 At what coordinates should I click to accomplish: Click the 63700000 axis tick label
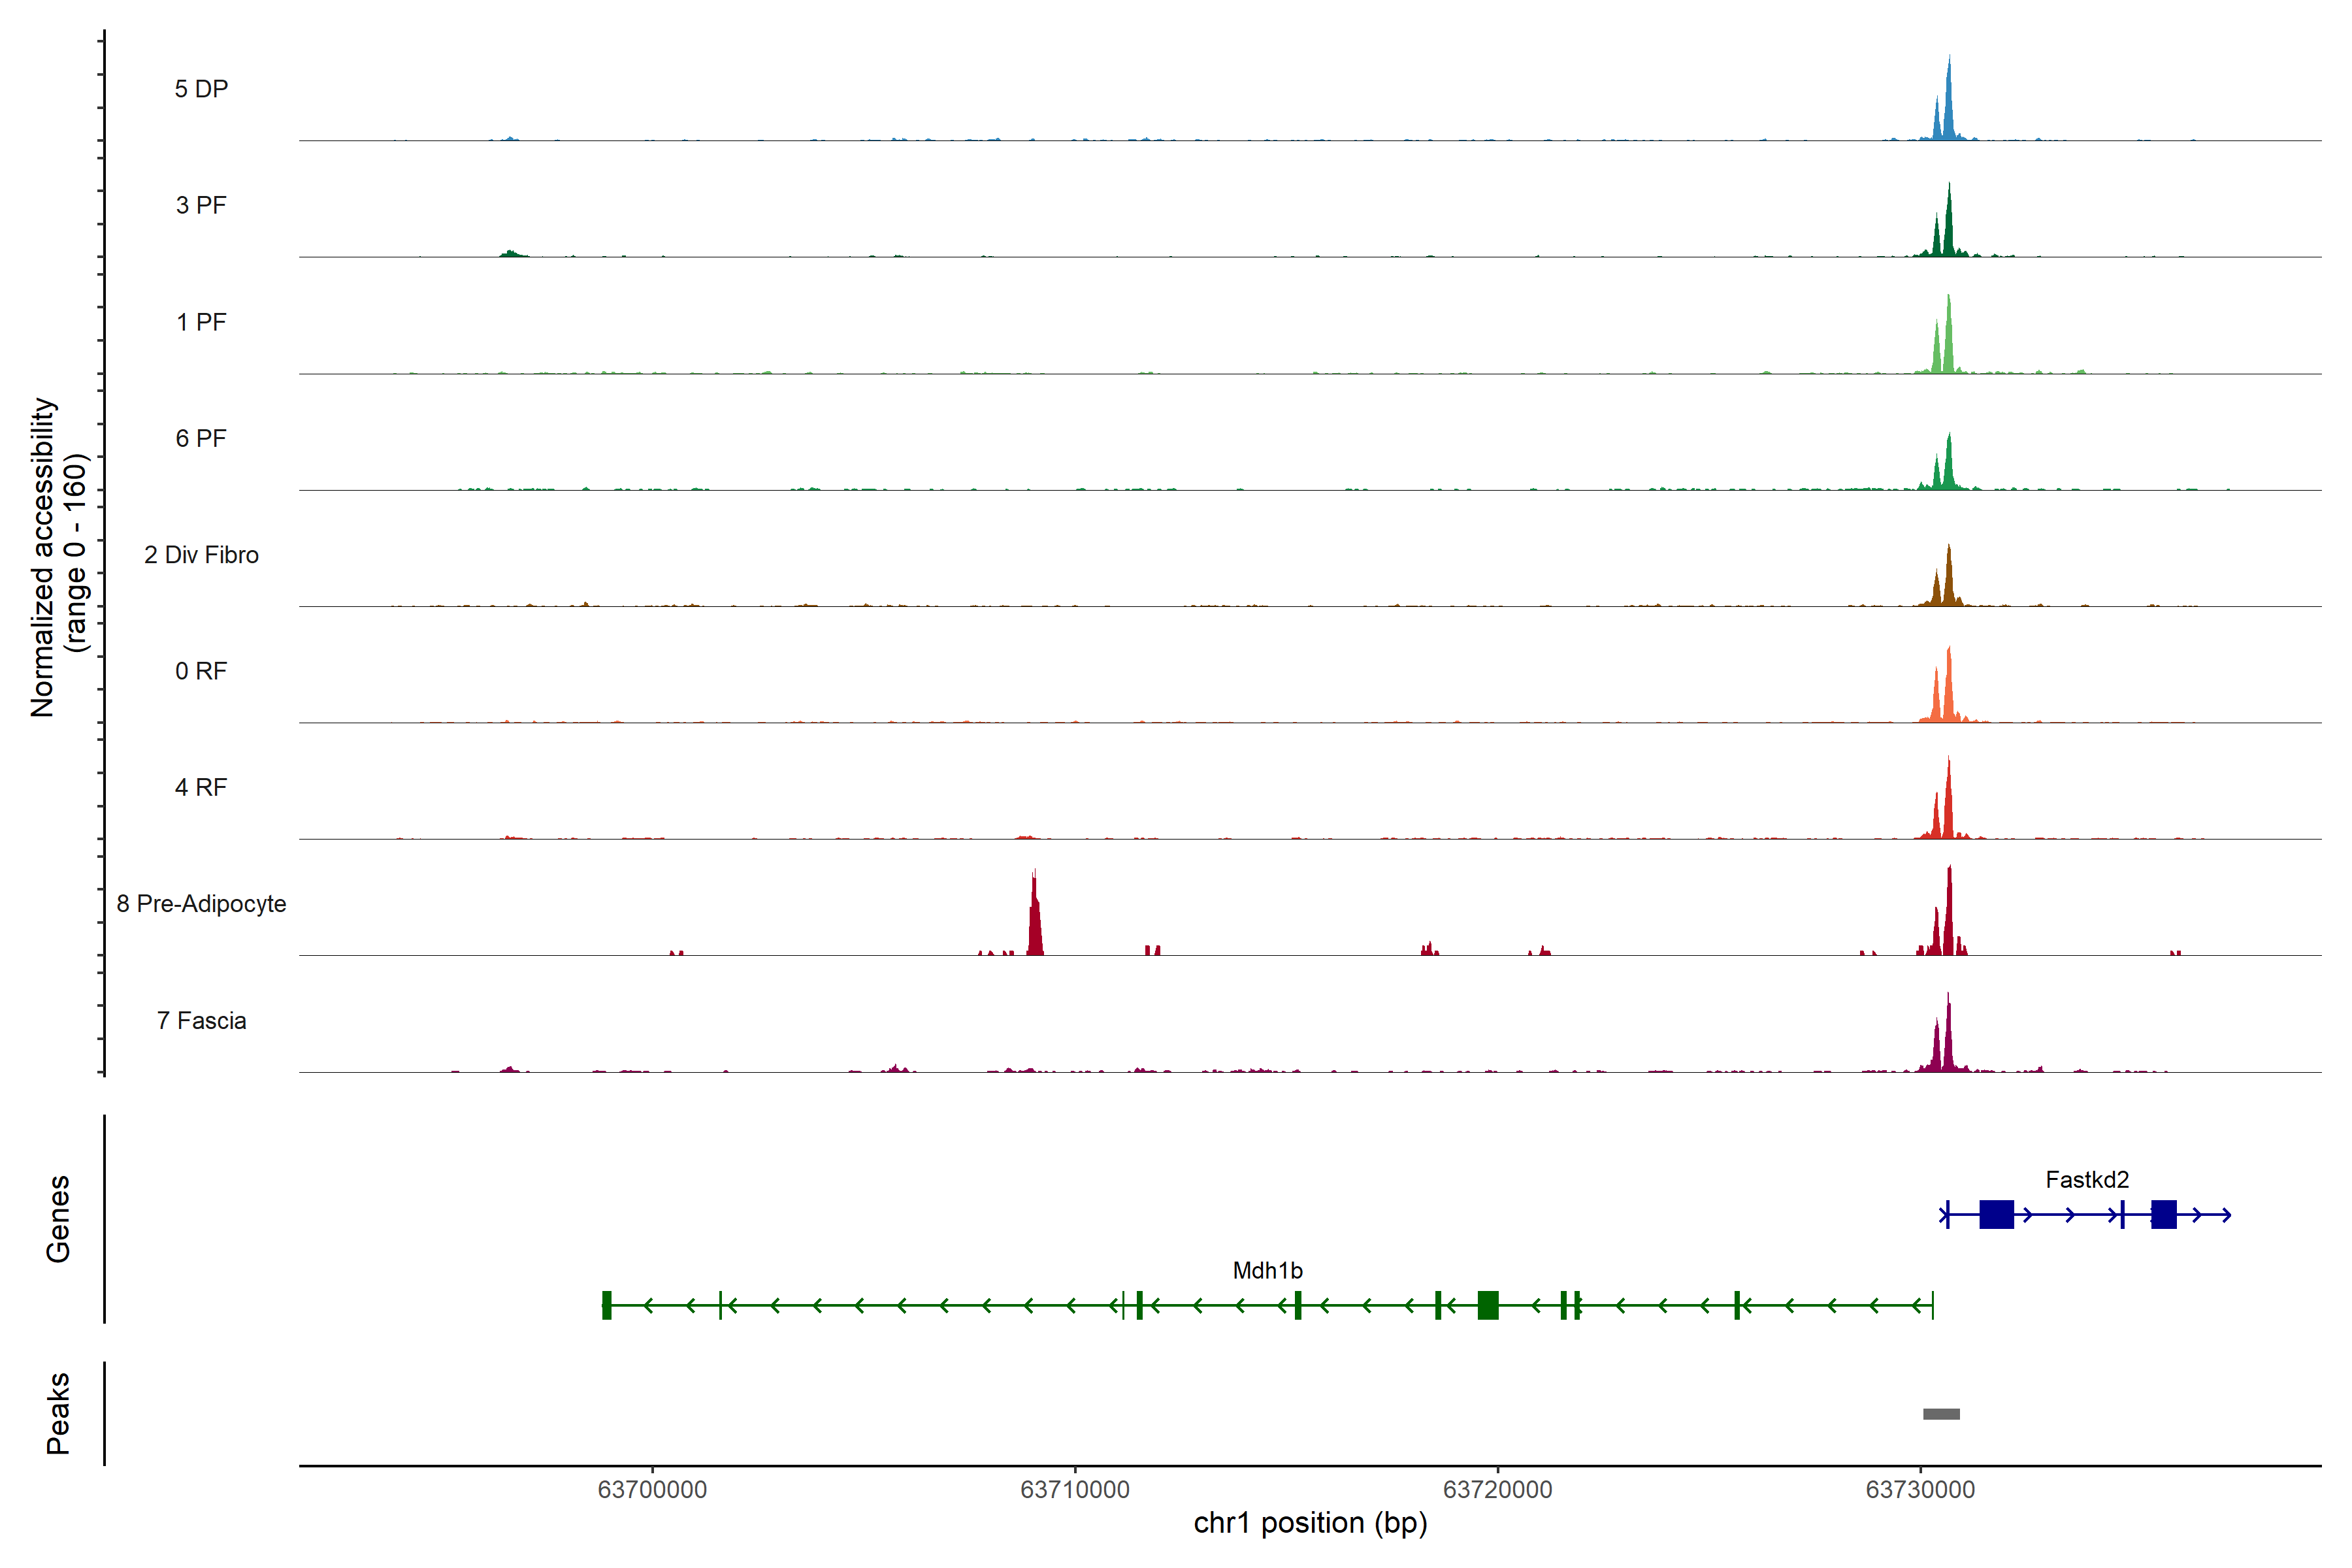tap(652, 1489)
